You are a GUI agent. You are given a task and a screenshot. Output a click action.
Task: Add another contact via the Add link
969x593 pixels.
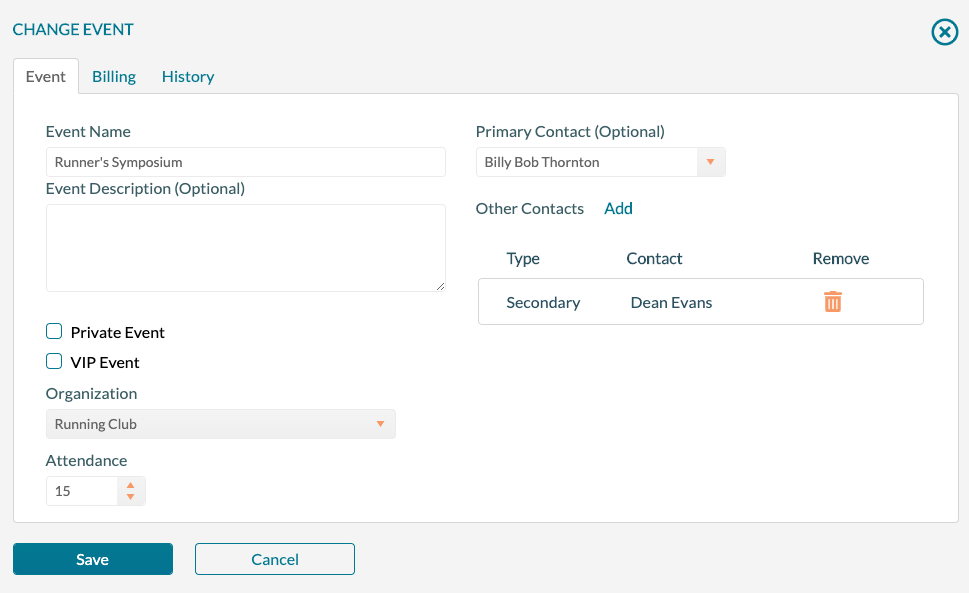tap(618, 208)
